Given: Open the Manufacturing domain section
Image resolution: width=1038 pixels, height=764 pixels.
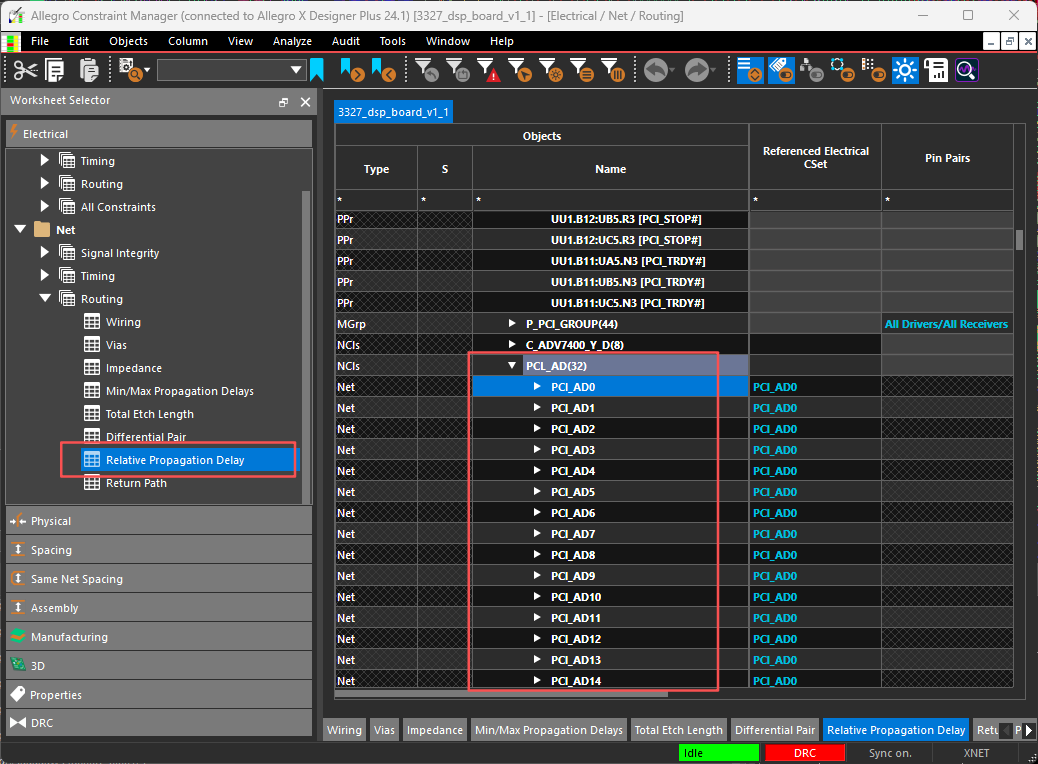Looking at the screenshot, I should click(69, 637).
